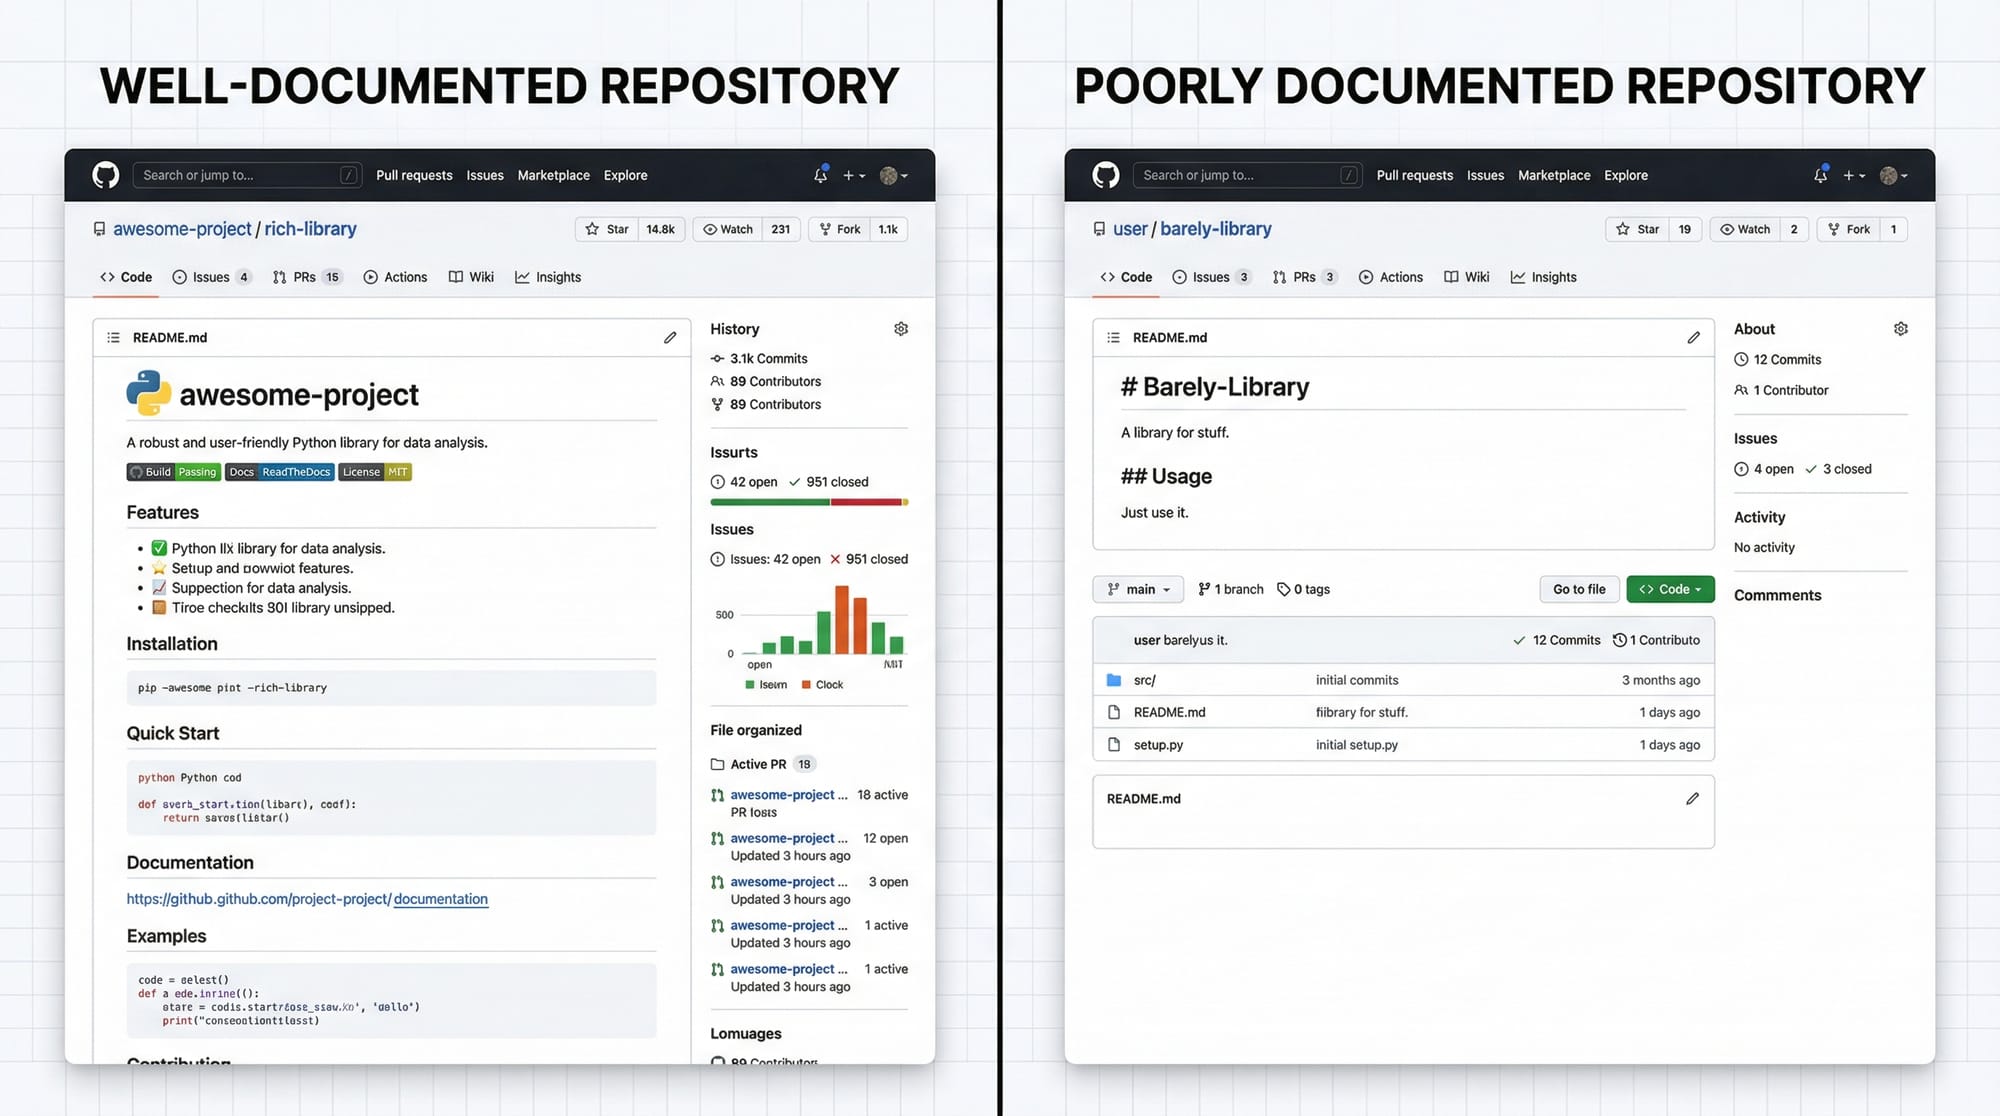This screenshot has height=1116, width=2000.
Task: Star the rich-library repository
Action: pos(607,229)
